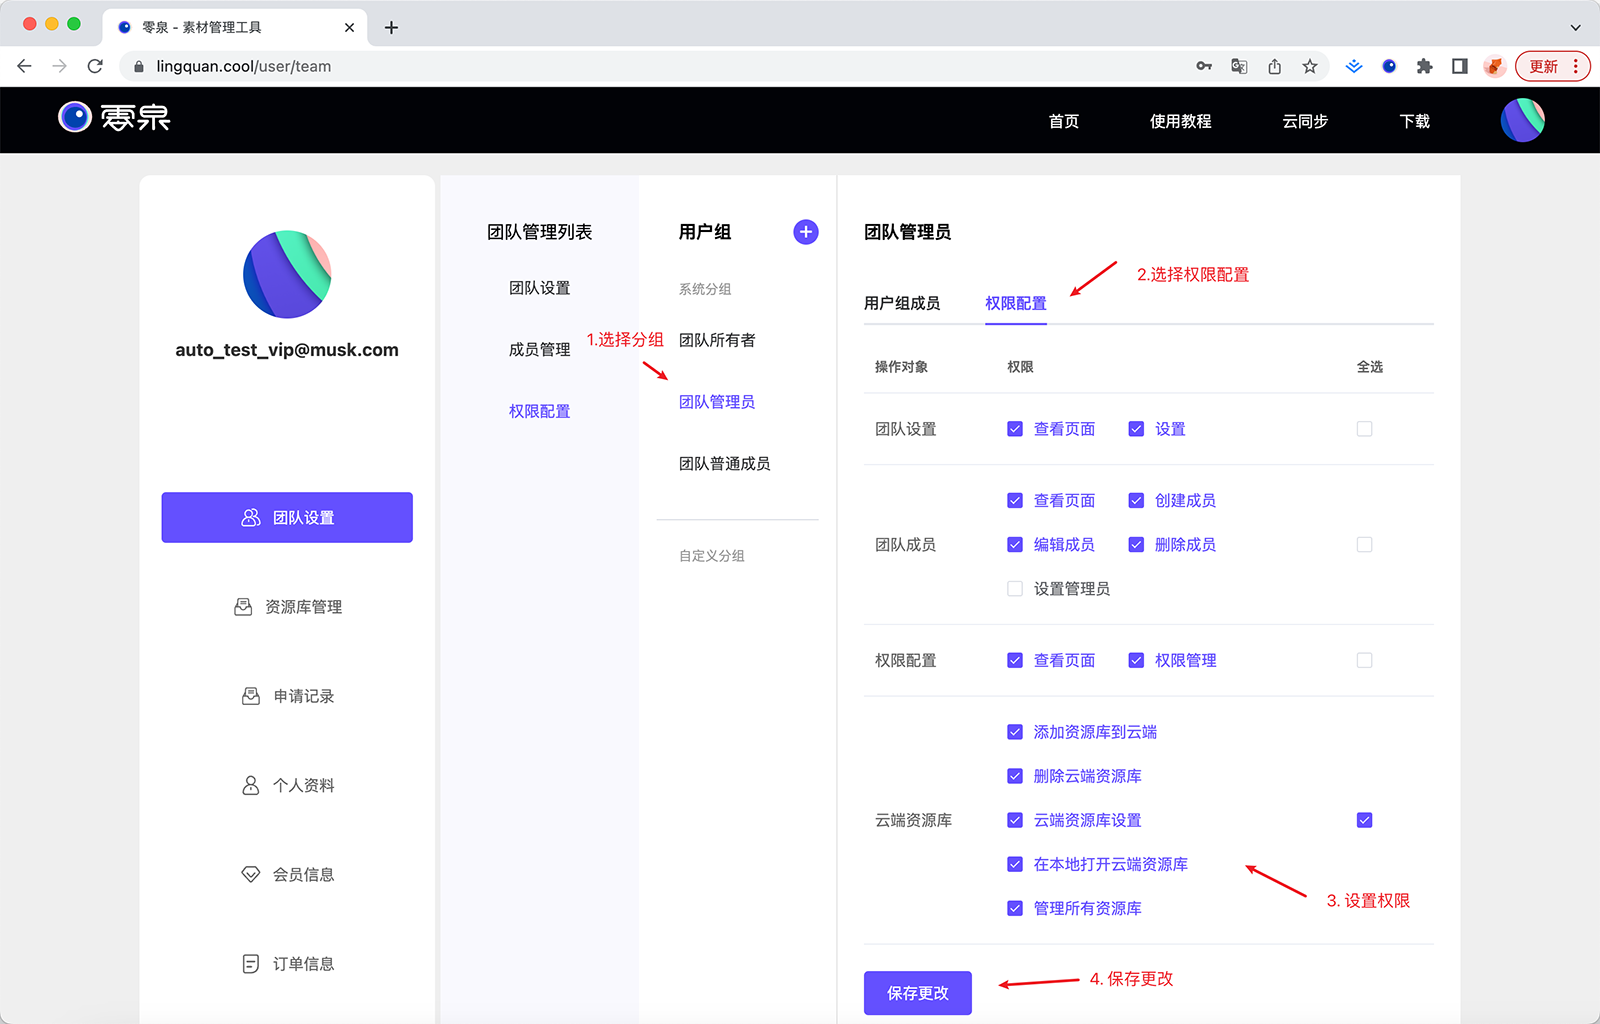Uncheck 添加资源库到云端 permission
The image size is (1600, 1024).
[x=1015, y=733]
